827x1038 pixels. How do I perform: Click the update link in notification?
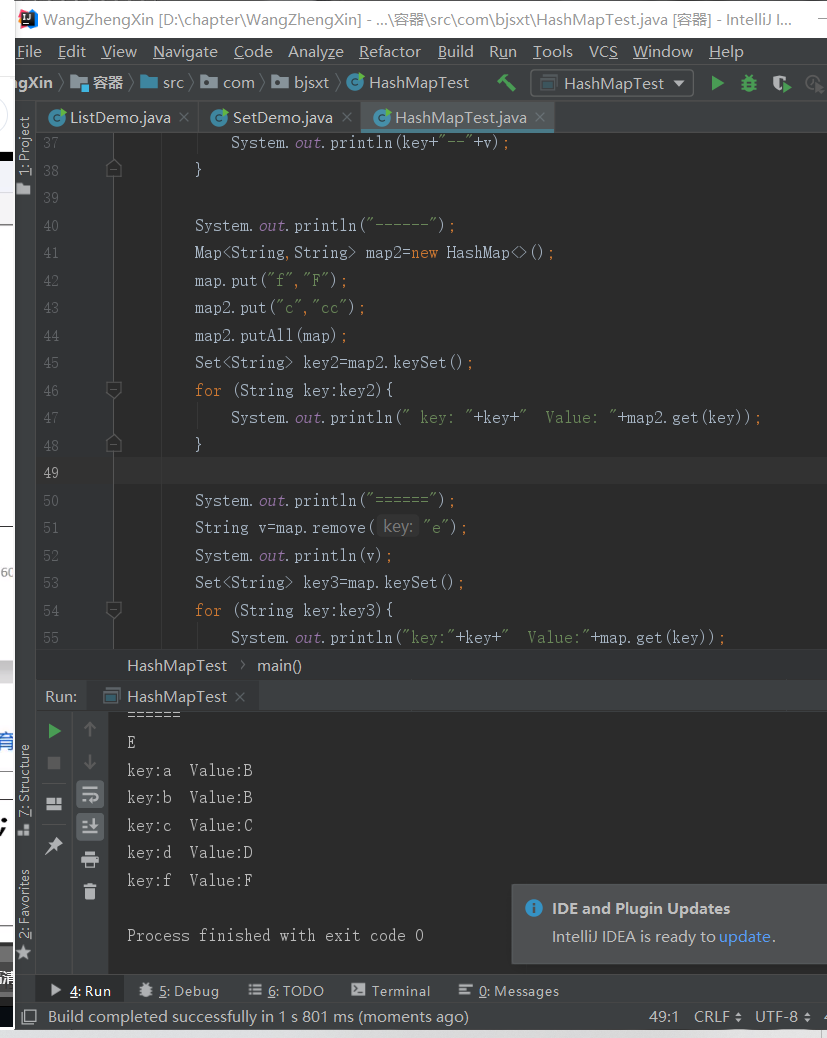point(745,937)
